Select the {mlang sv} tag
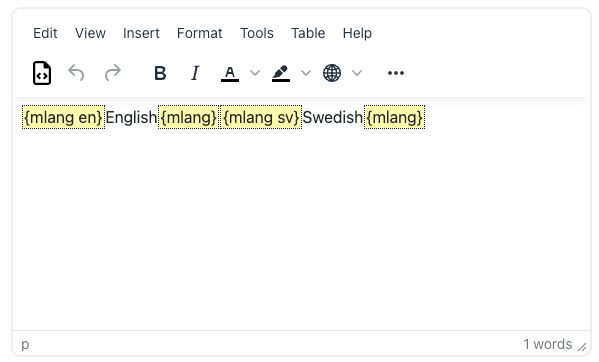This screenshot has height=362, width=599. [261, 117]
